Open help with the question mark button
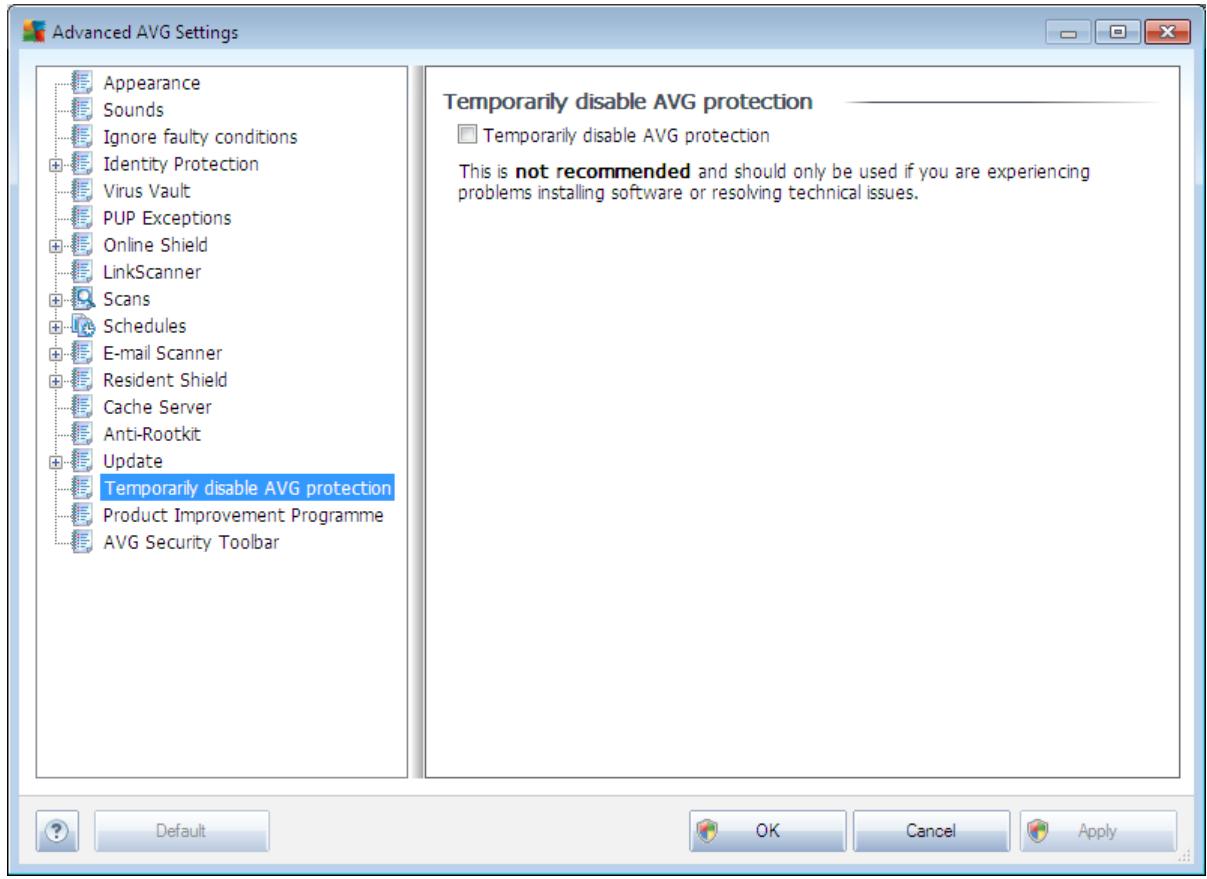This screenshot has width=1207, height=879. coord(55,830)
